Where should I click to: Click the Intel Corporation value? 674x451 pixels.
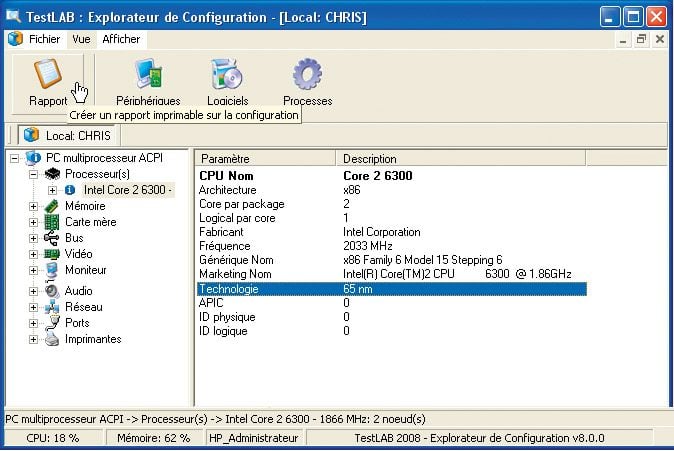(382, 232)
